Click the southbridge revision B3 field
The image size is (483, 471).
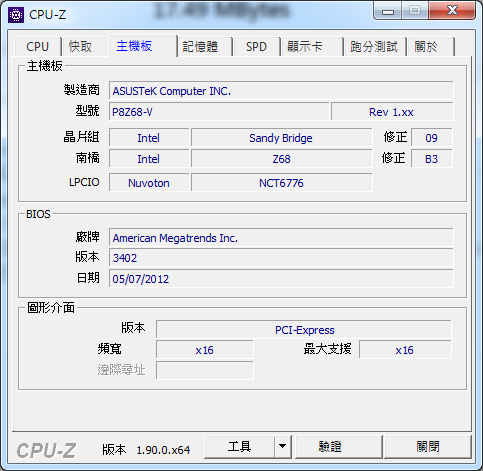(x=432, y=159)
